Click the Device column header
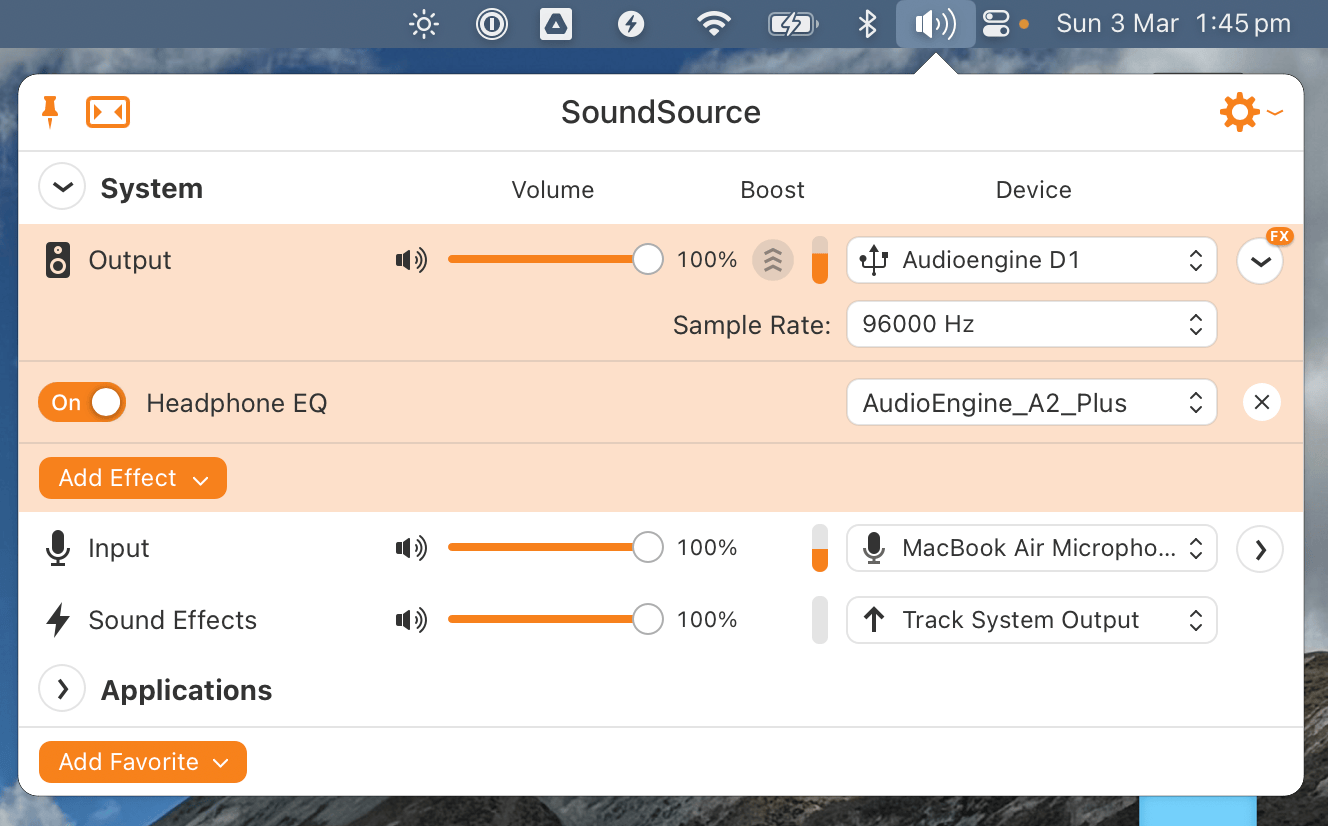The image size is (1328, 826). pyautogui.click(x=1034, y=190)
